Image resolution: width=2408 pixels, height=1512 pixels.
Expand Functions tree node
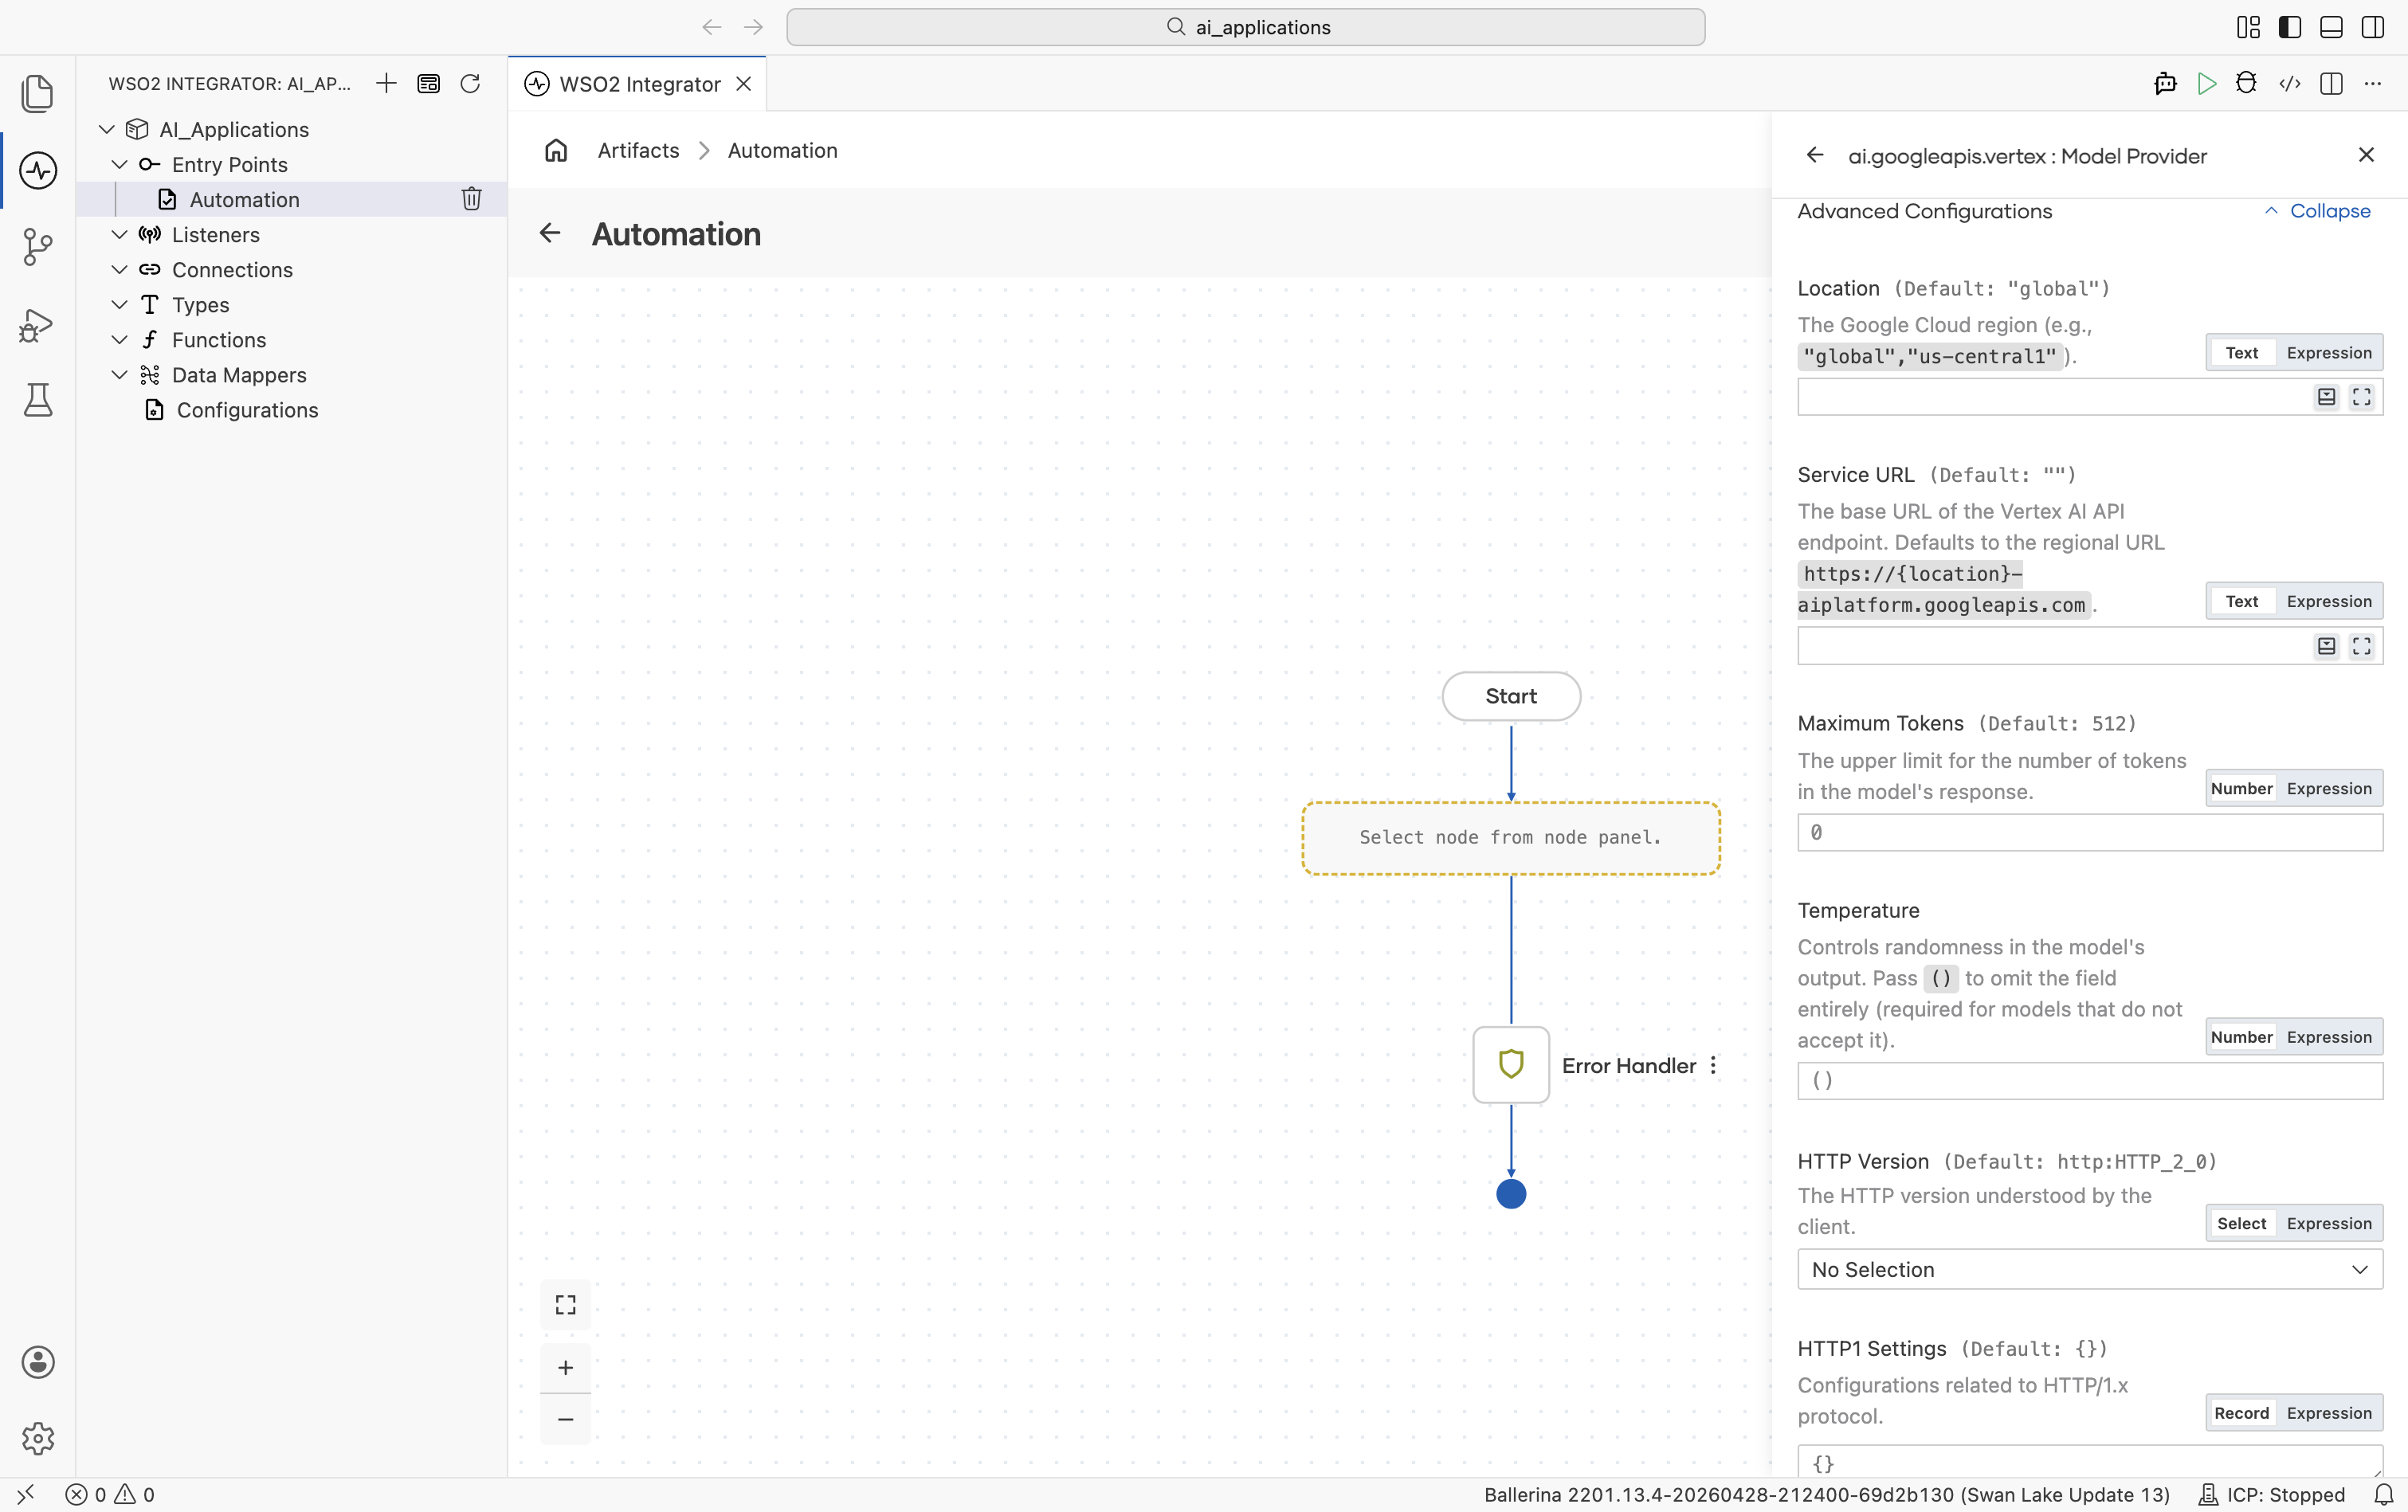tap(119, 339)
